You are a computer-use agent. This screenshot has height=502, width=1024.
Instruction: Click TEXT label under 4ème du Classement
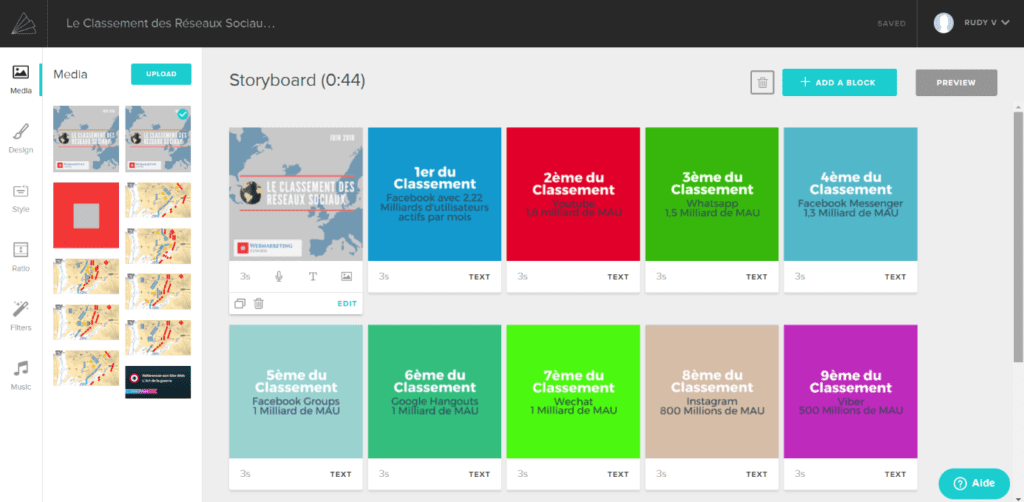(x=895, y=277)
